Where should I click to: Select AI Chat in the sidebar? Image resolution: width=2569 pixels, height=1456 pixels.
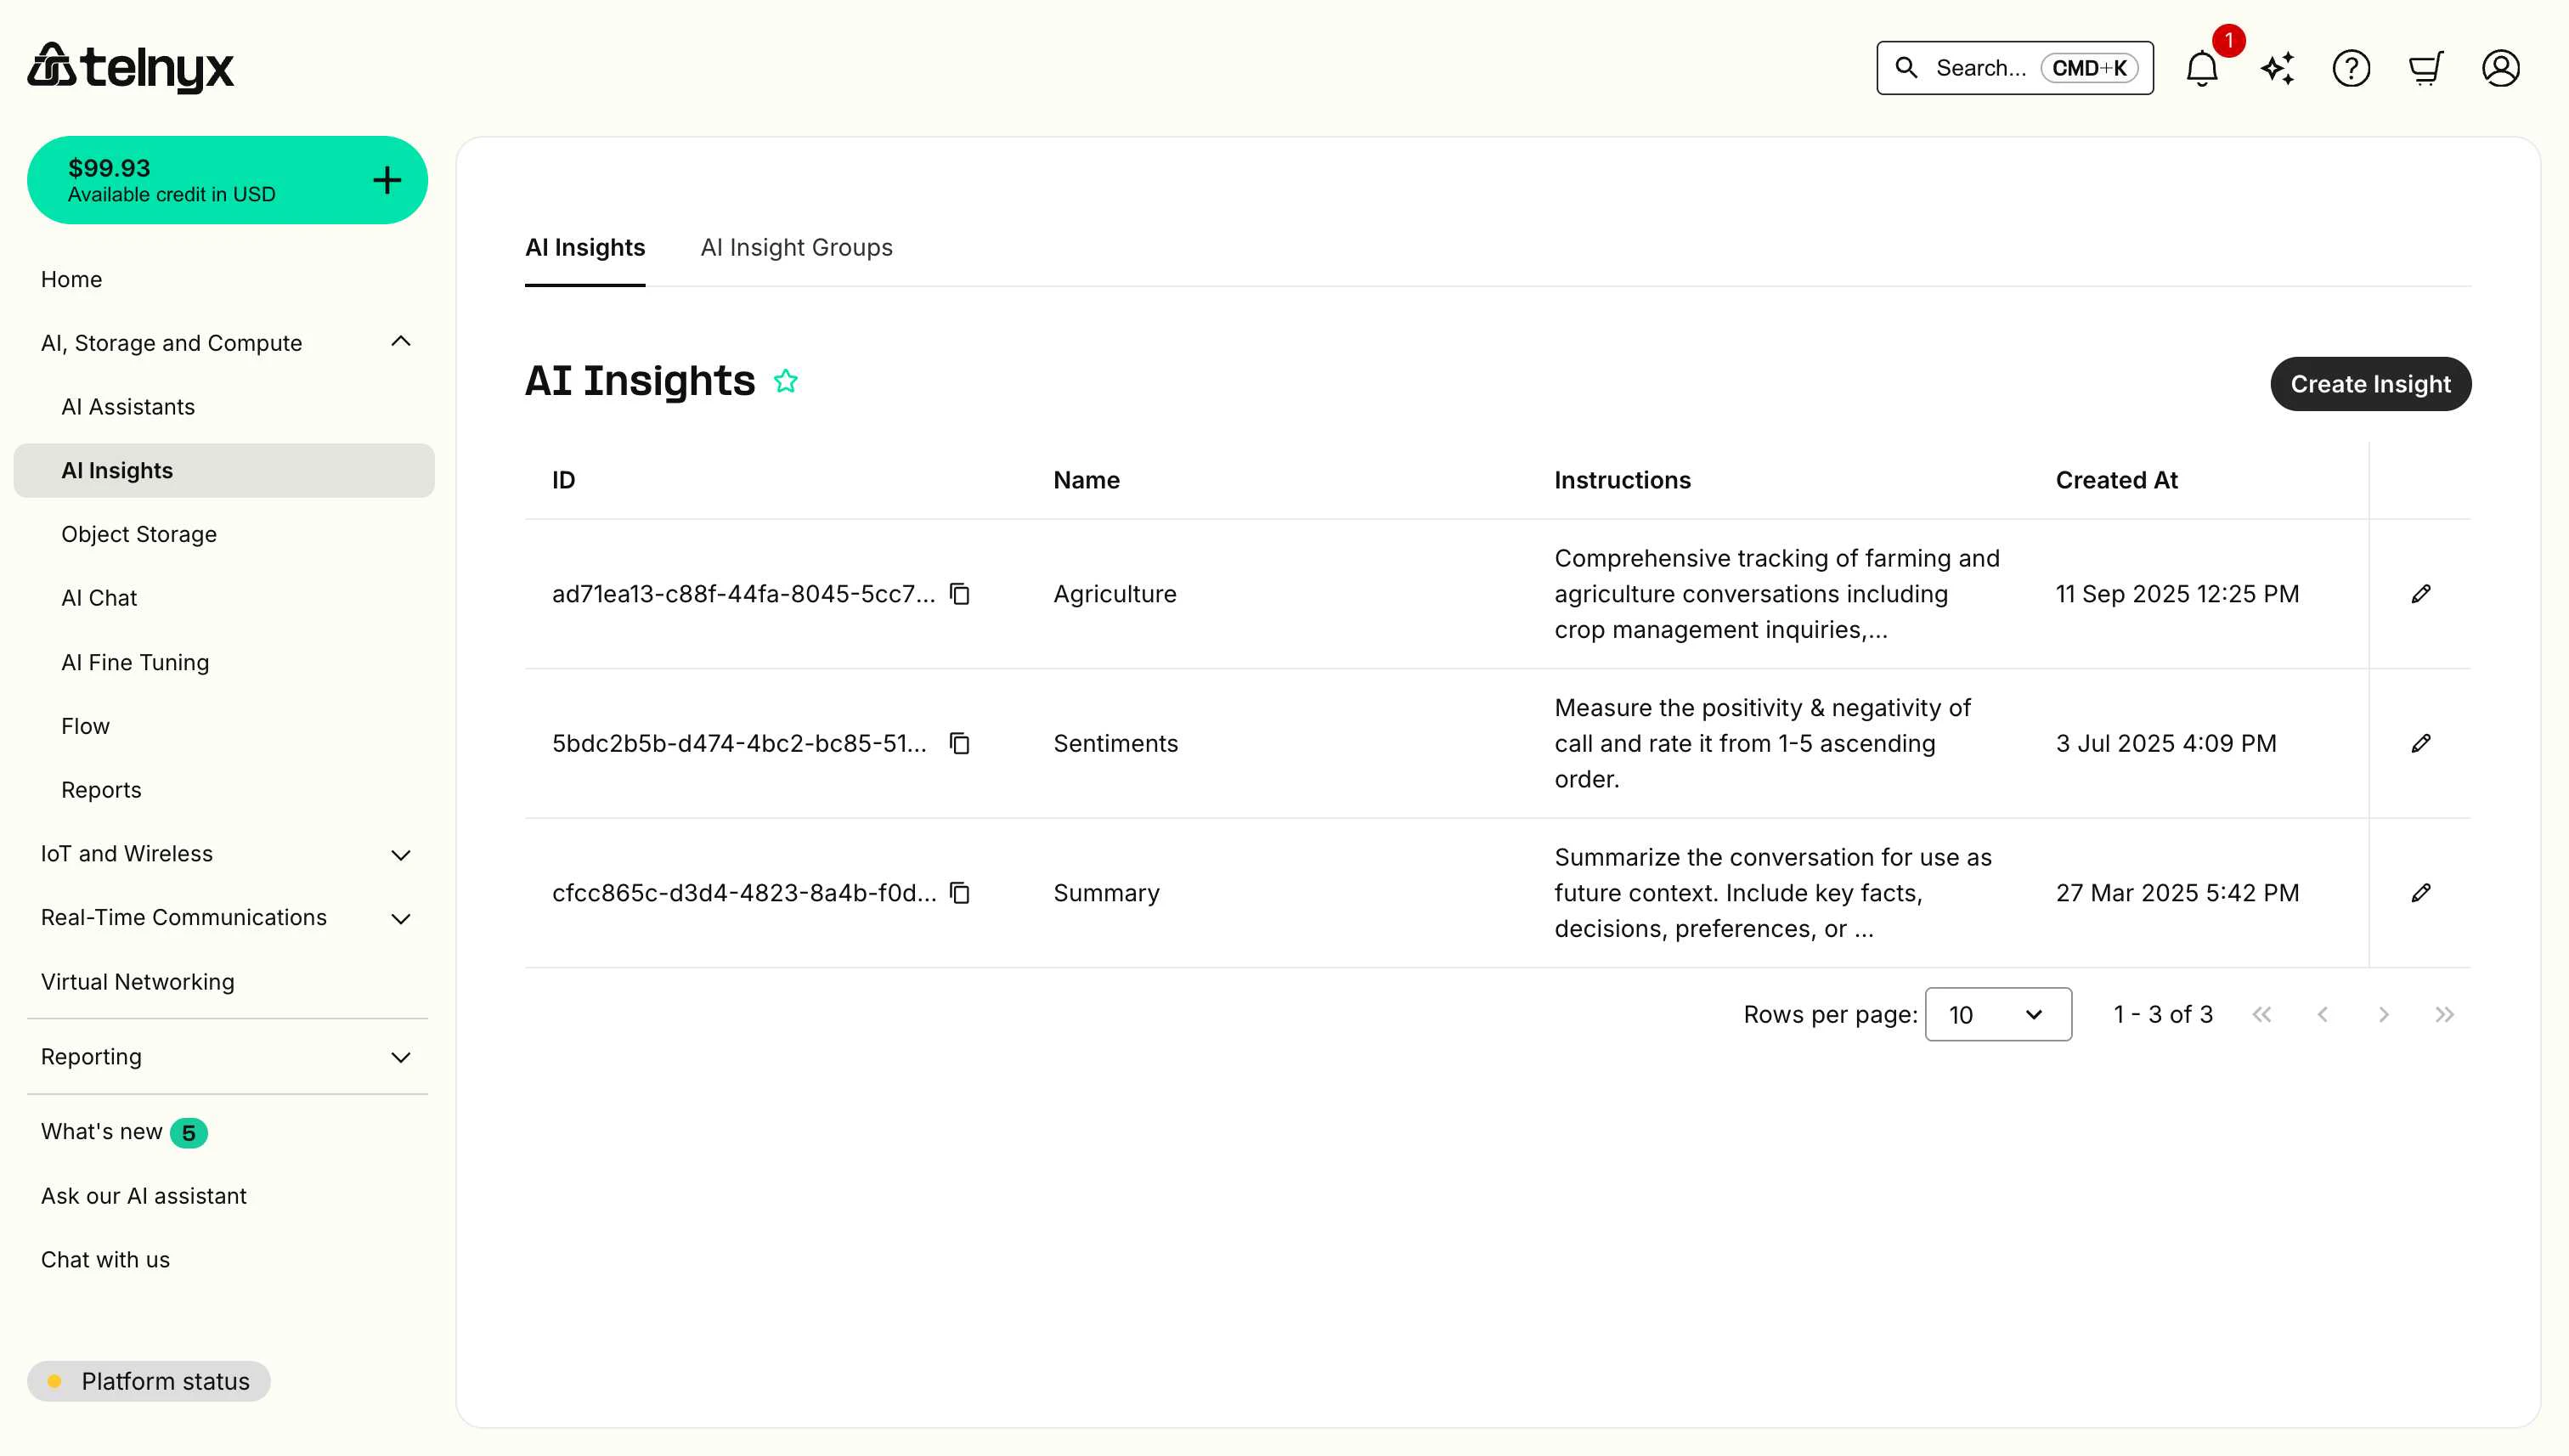pos(99,597)
